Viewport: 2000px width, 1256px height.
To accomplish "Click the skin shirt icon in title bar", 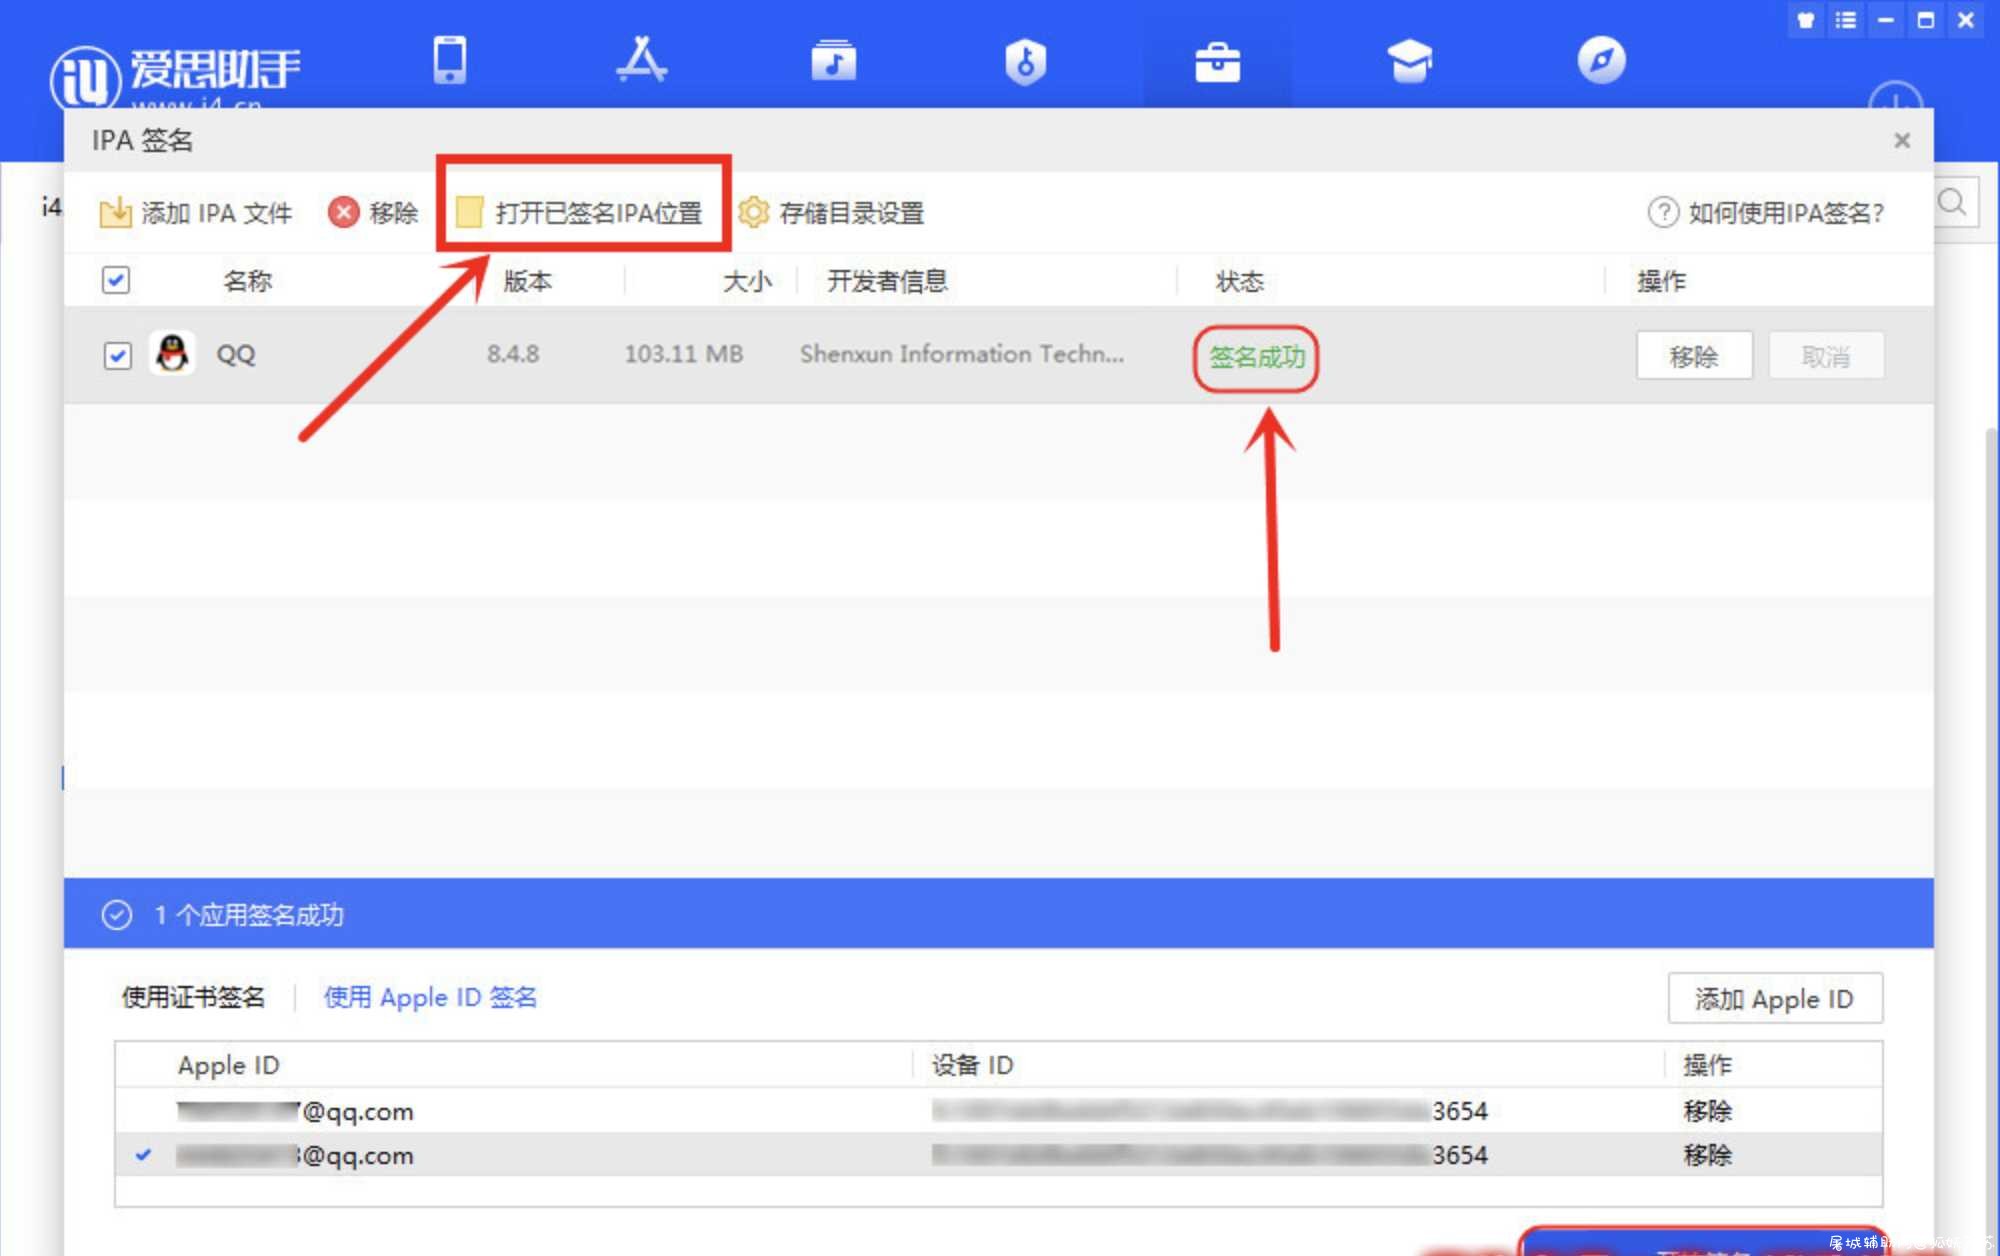I will pos(1806,20).
